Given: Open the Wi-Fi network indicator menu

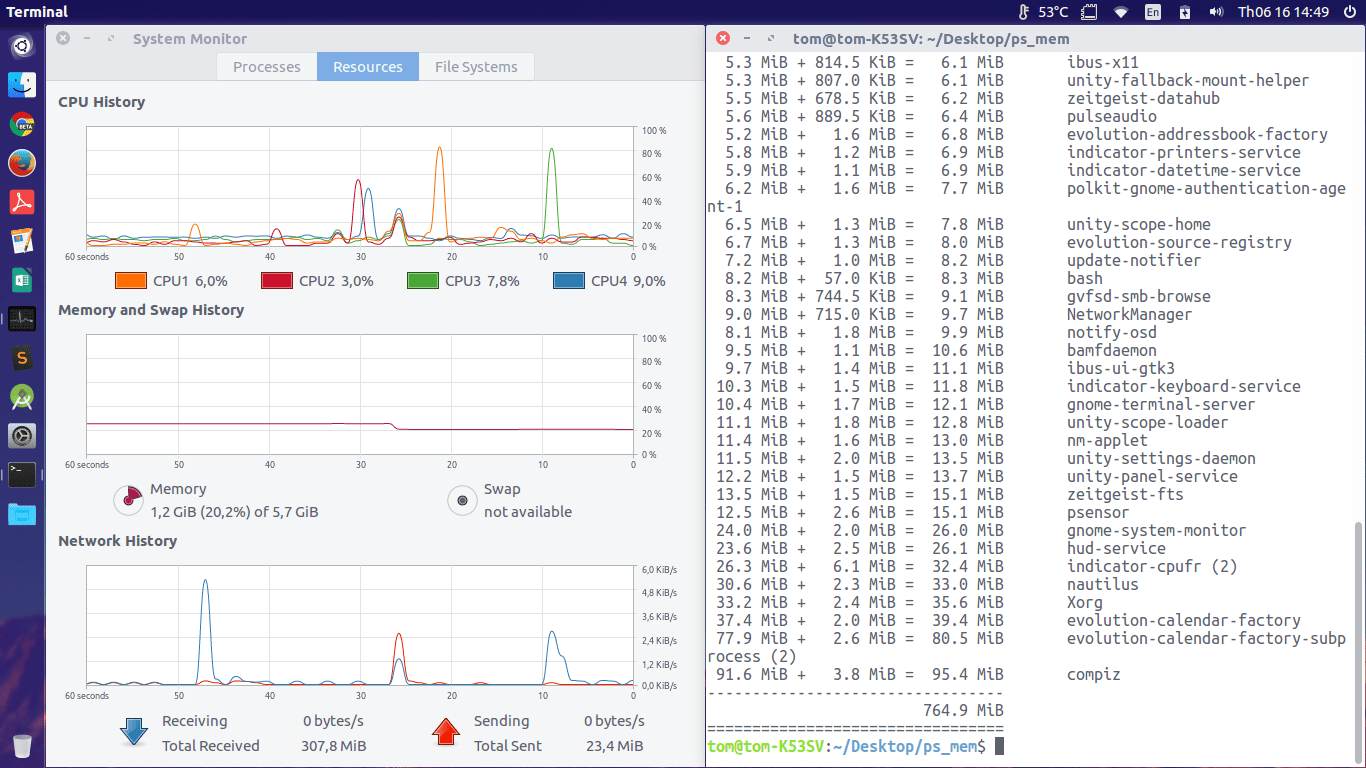Looking at the screenshot, I should point(1121,12).
